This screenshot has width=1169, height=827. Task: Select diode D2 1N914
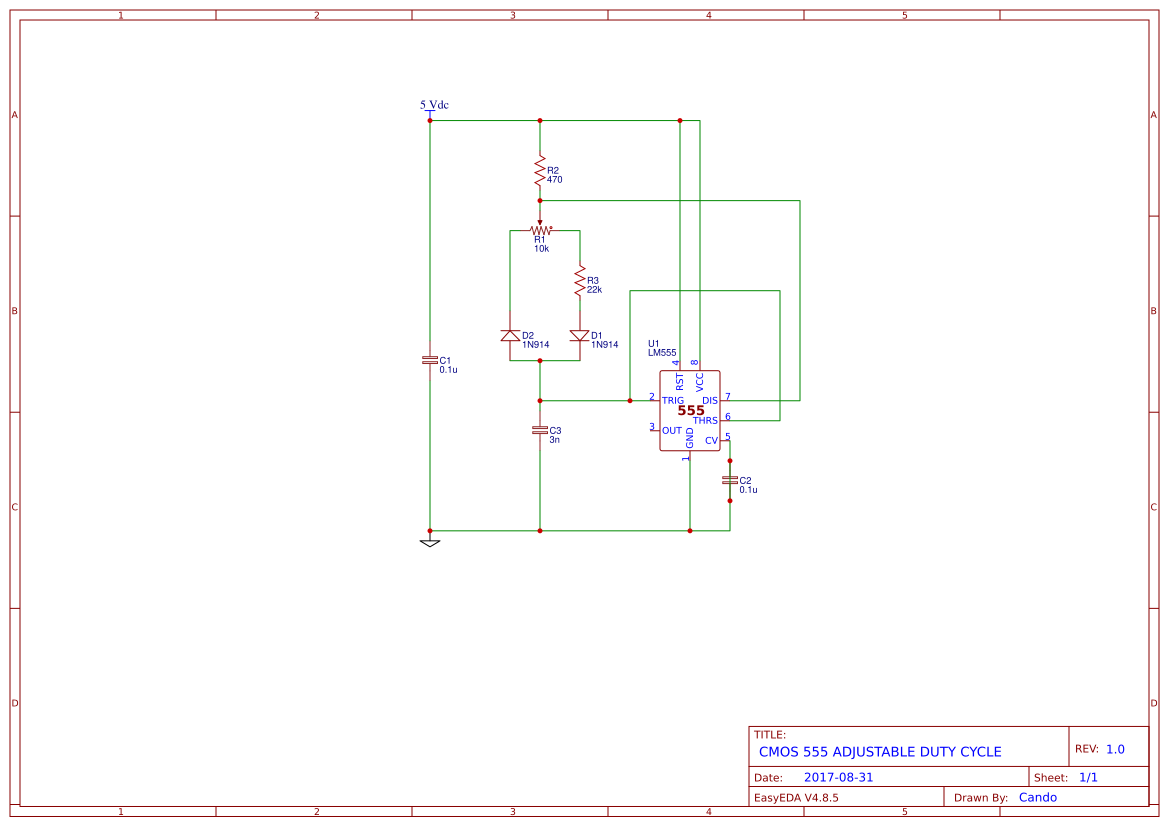(510, 336)
